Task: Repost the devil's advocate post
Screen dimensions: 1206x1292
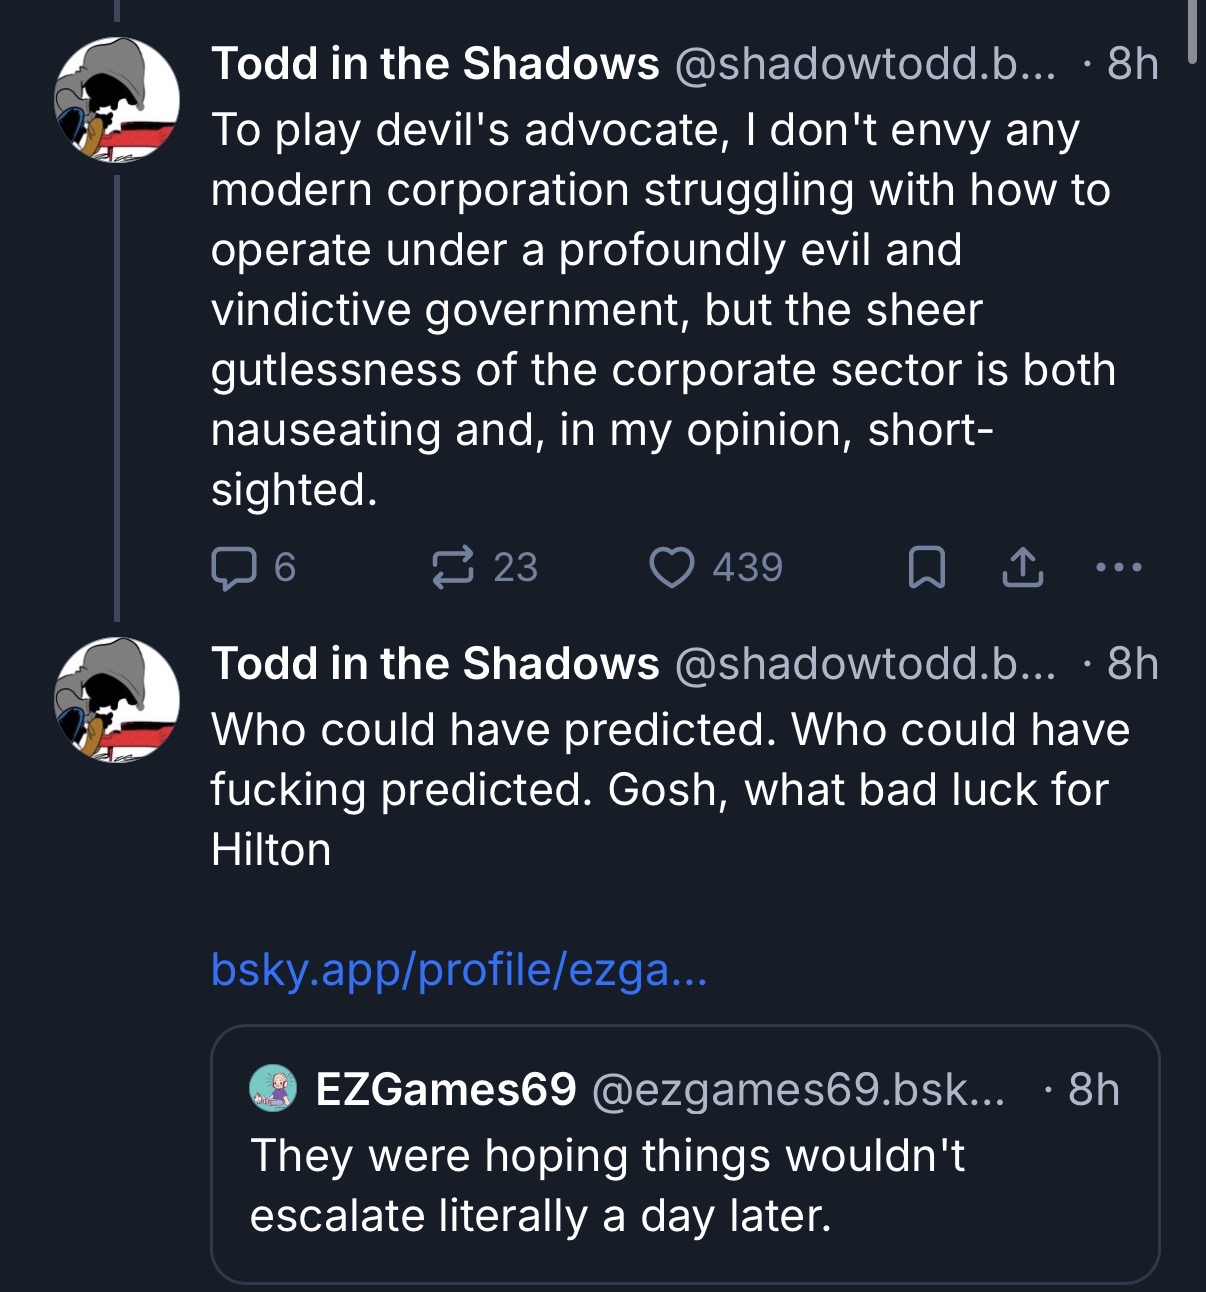Action: (x=452, y=567)
